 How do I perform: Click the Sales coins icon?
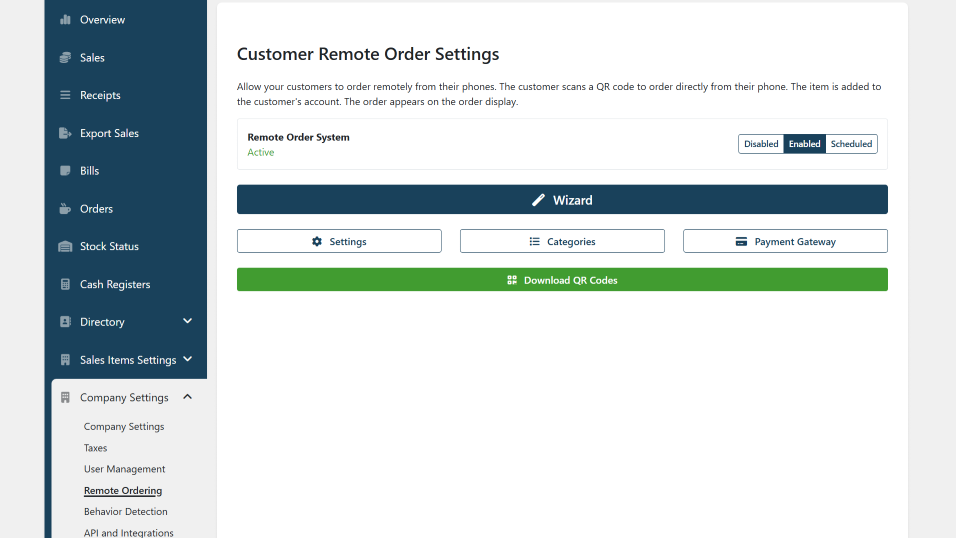(65, 57)
